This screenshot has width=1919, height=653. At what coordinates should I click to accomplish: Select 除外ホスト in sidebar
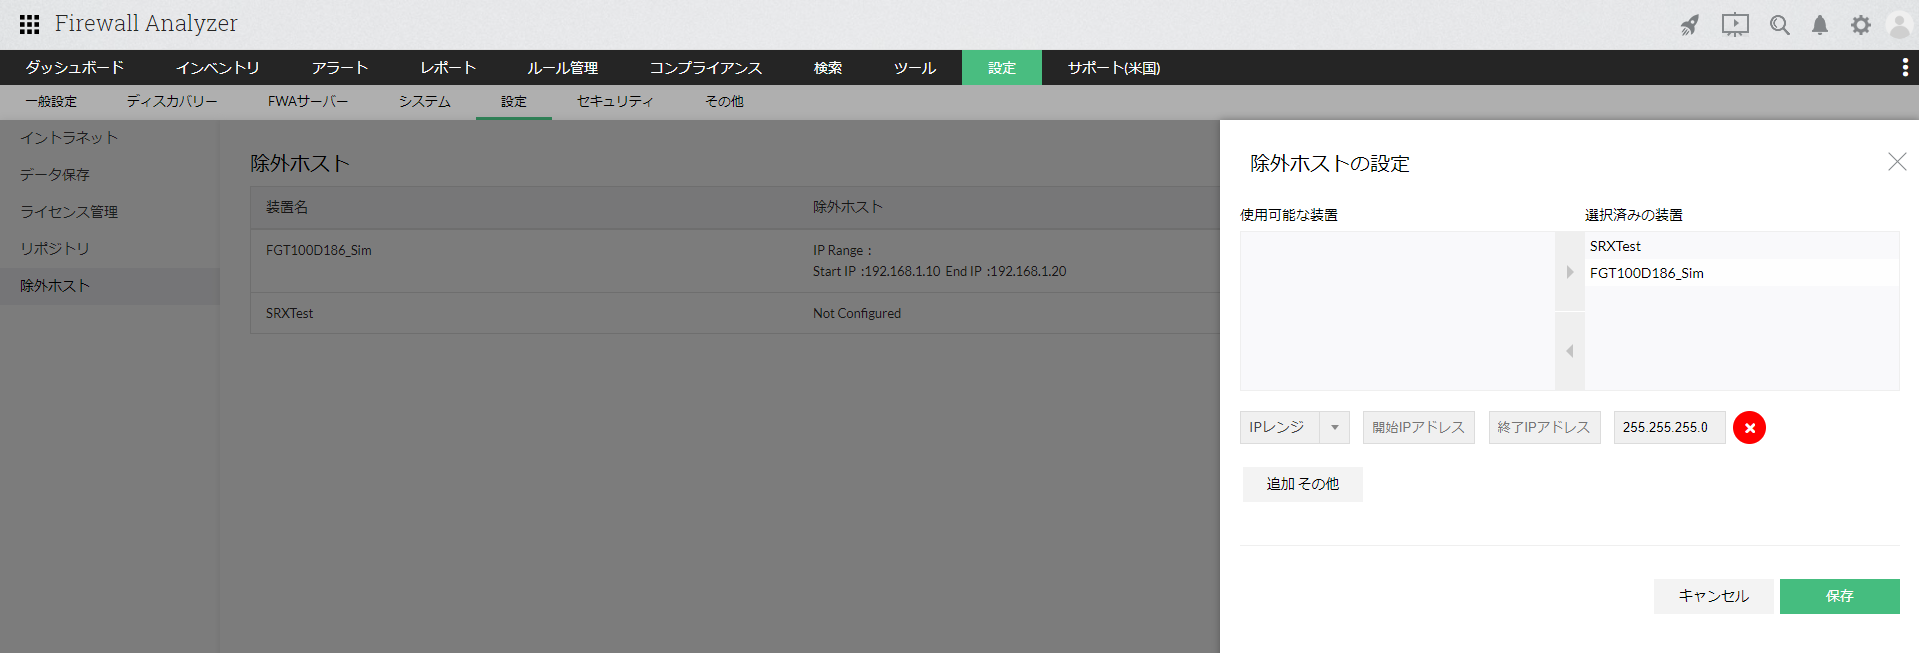[x=110, y=286]
